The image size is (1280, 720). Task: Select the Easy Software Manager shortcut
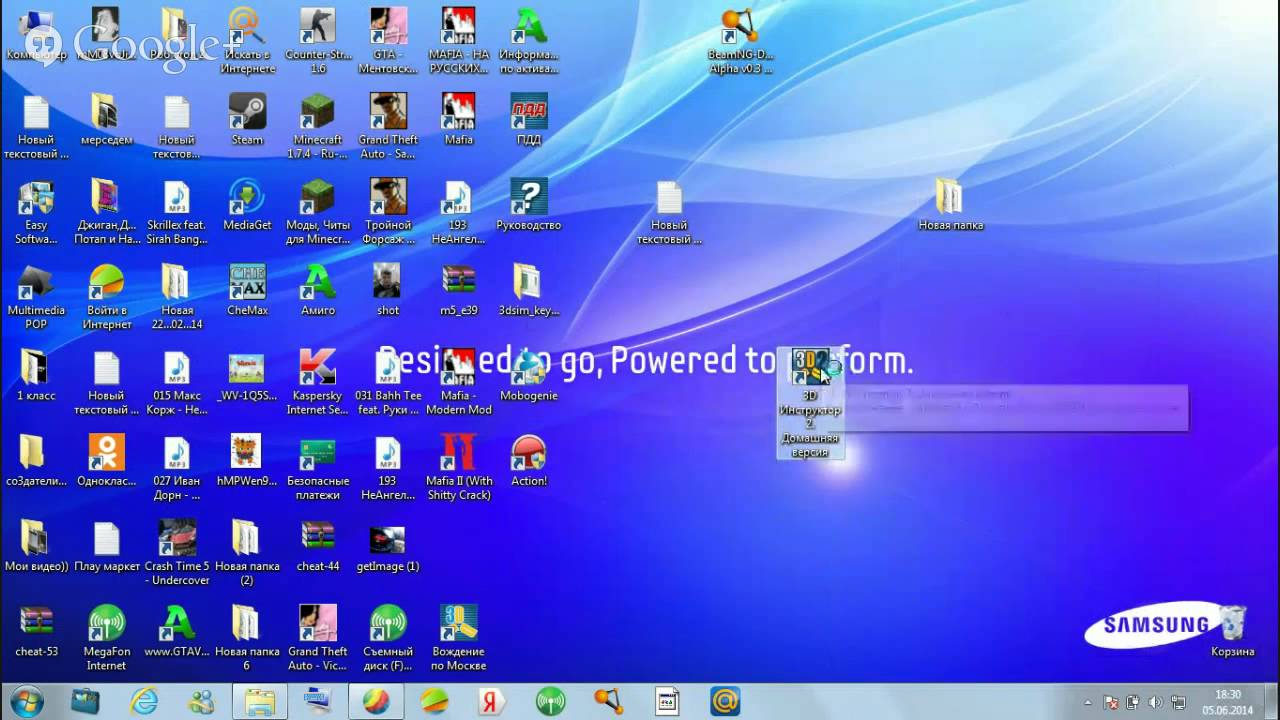click(36, 211)
